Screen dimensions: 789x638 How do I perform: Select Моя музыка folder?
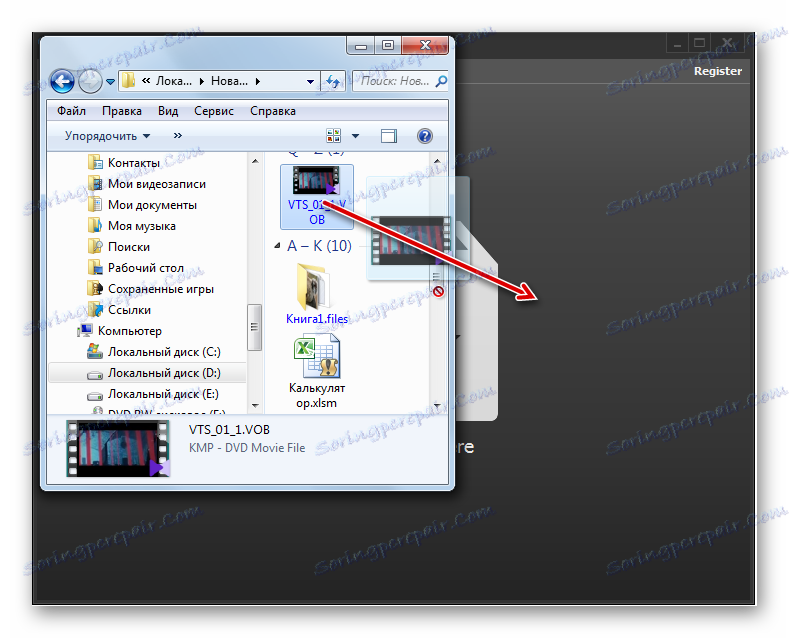click(142, 226)
